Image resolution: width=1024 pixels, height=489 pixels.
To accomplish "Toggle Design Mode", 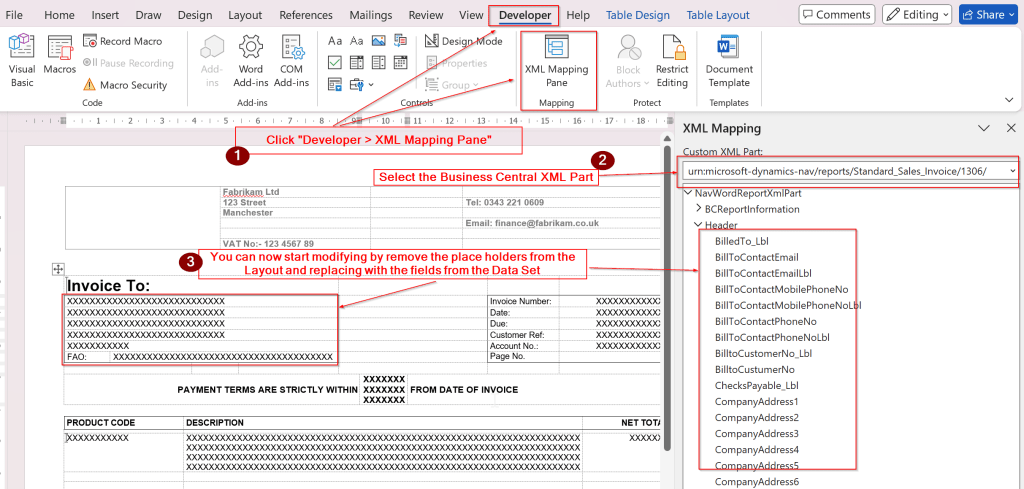I will click(x=464, y=41).
